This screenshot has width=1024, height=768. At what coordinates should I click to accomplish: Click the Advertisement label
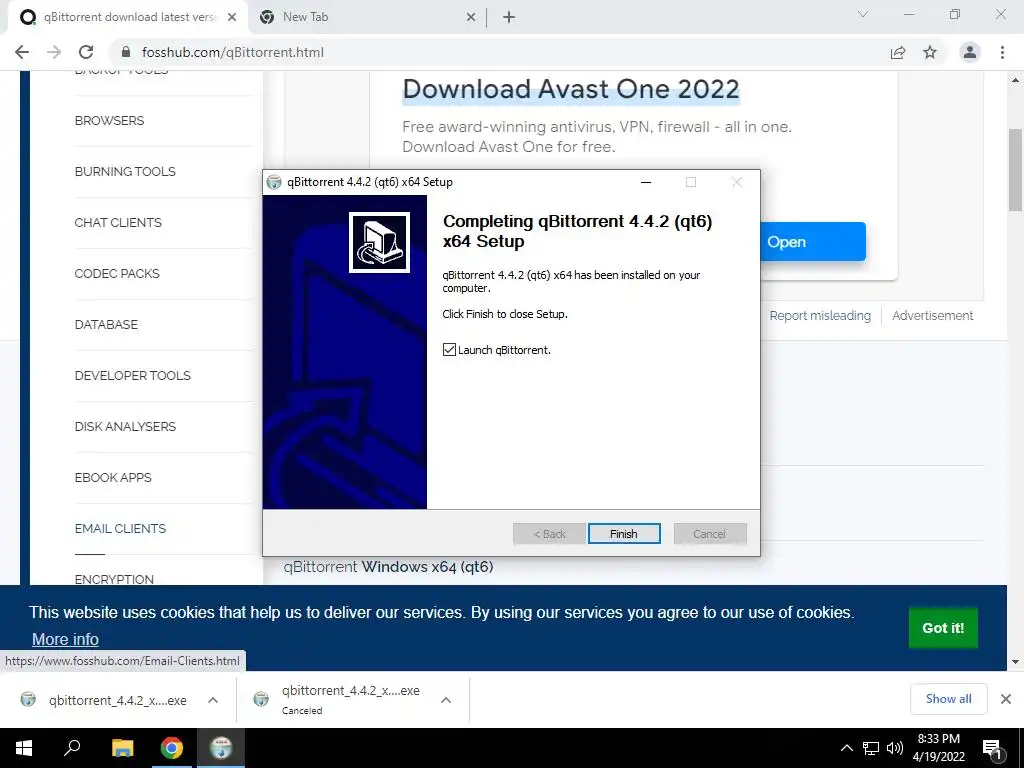[x=933, y=316]
